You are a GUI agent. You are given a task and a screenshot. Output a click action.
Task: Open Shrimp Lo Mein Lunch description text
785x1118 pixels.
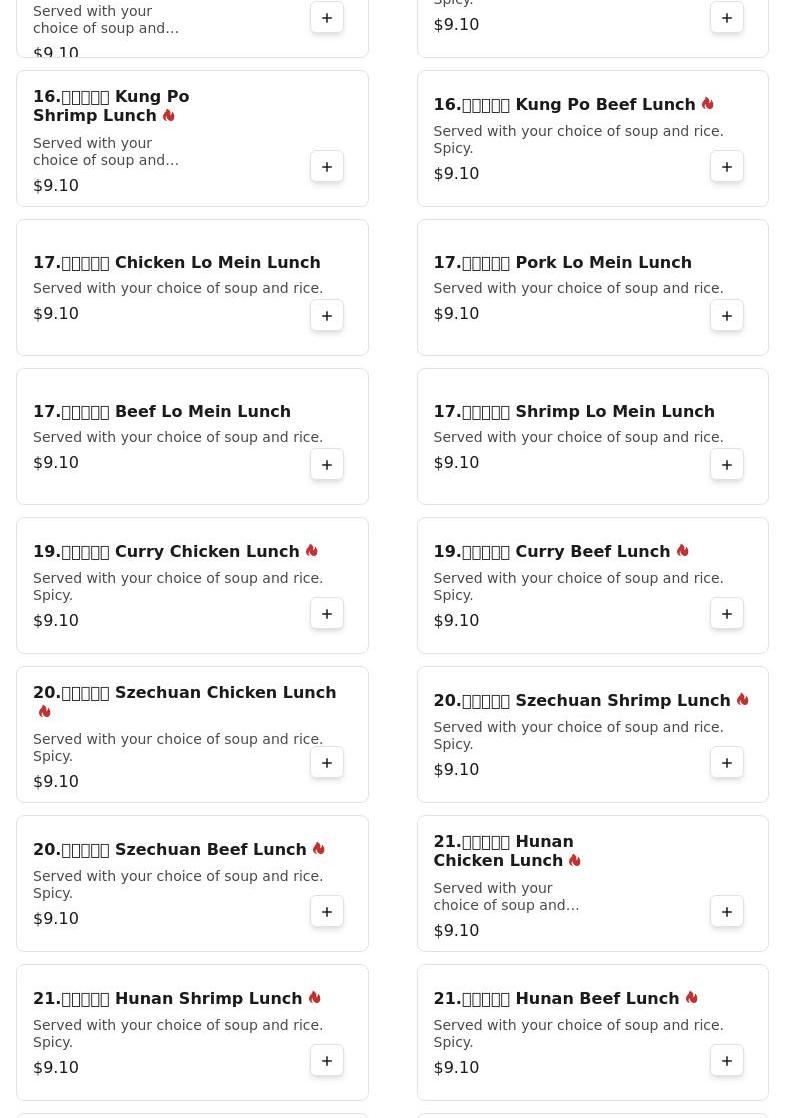(578, 437)
